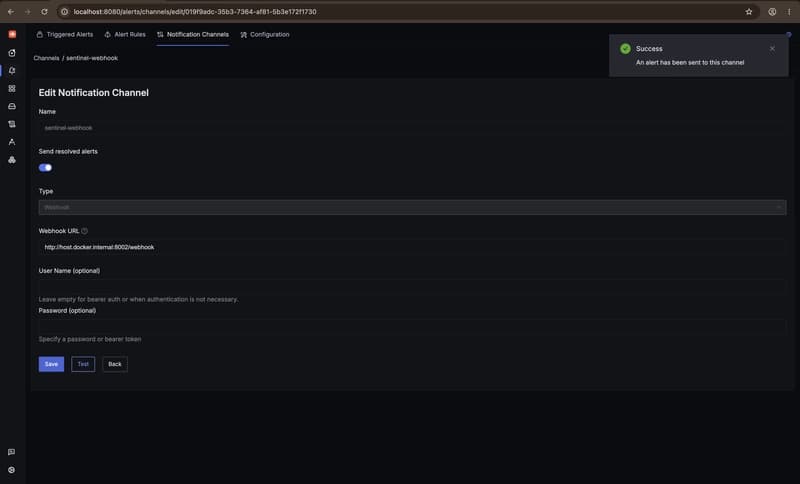This screenshot has height=484, width=800.
Task: Open the person-shaped icon in sidebar
Action: pos(12,142)
